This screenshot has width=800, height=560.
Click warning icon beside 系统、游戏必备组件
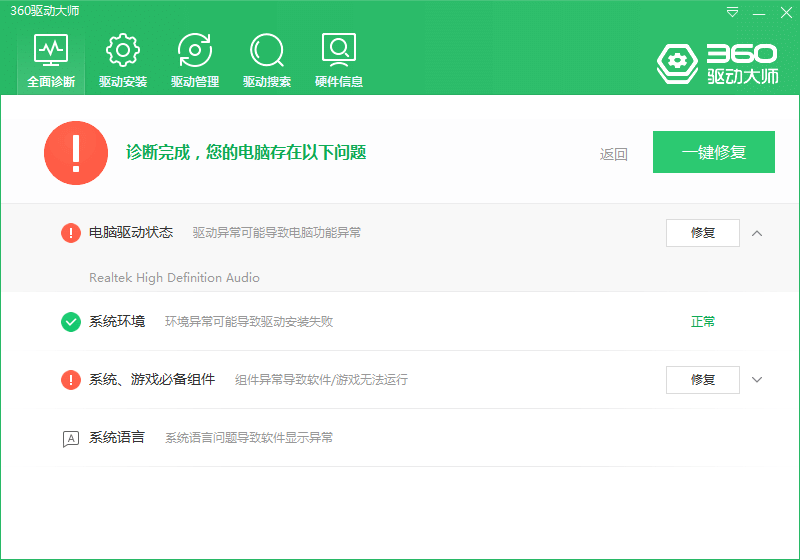71,380
